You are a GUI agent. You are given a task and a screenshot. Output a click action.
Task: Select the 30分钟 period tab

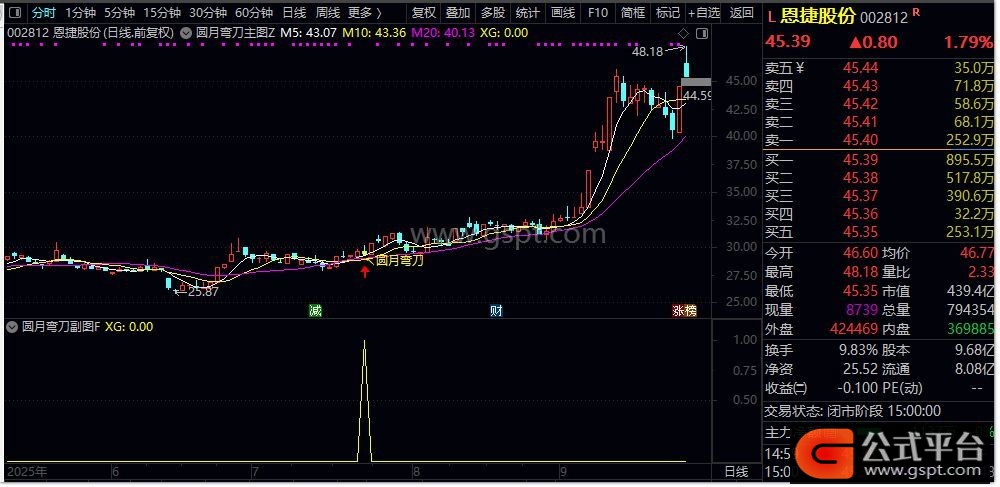208,12
